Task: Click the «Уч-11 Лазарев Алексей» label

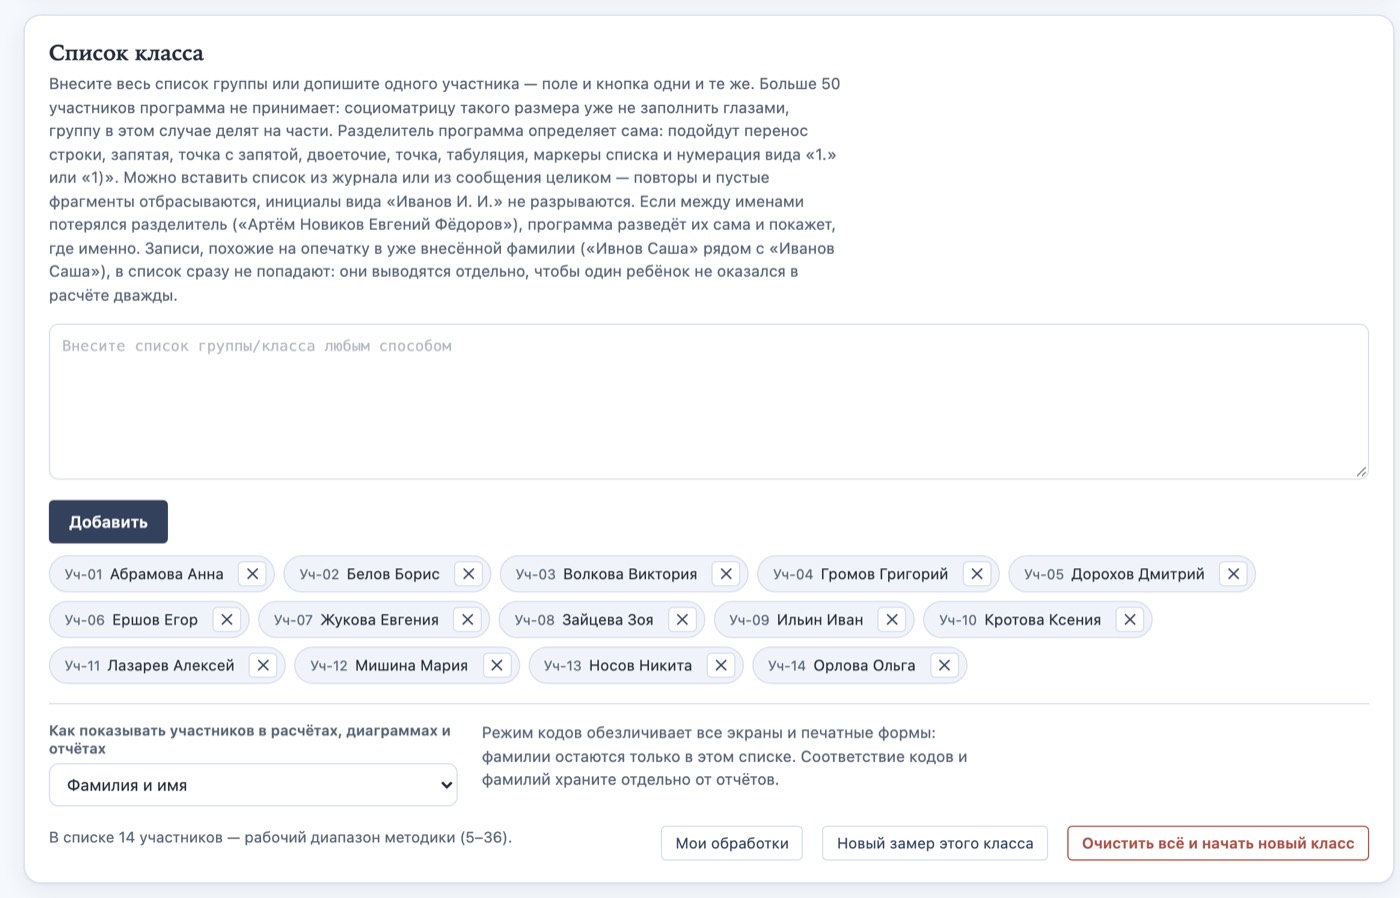Action: pos(150,666)
